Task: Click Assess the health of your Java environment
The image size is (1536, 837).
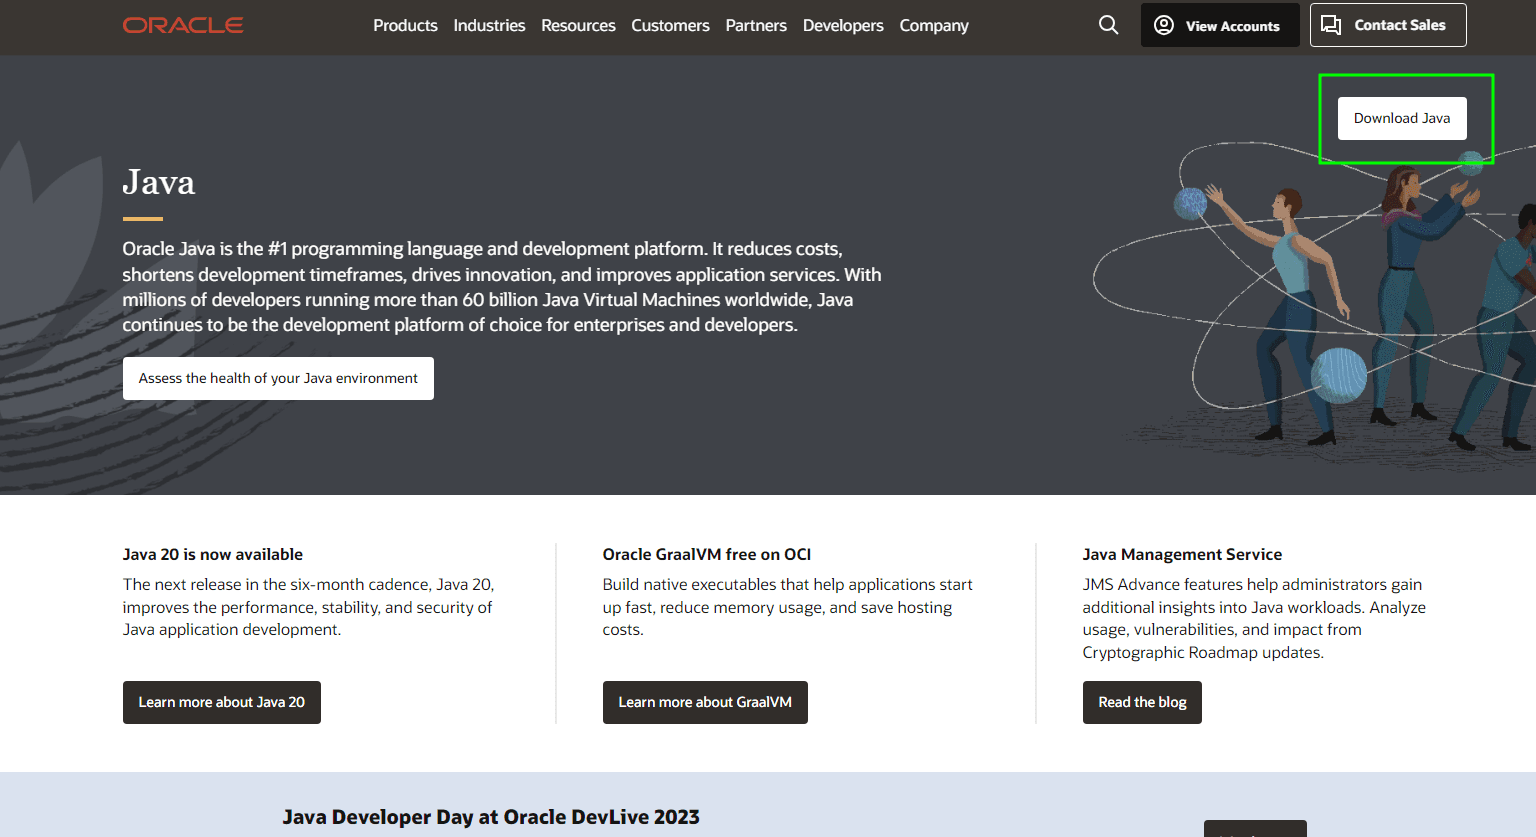Action: [x=278, y=378]
